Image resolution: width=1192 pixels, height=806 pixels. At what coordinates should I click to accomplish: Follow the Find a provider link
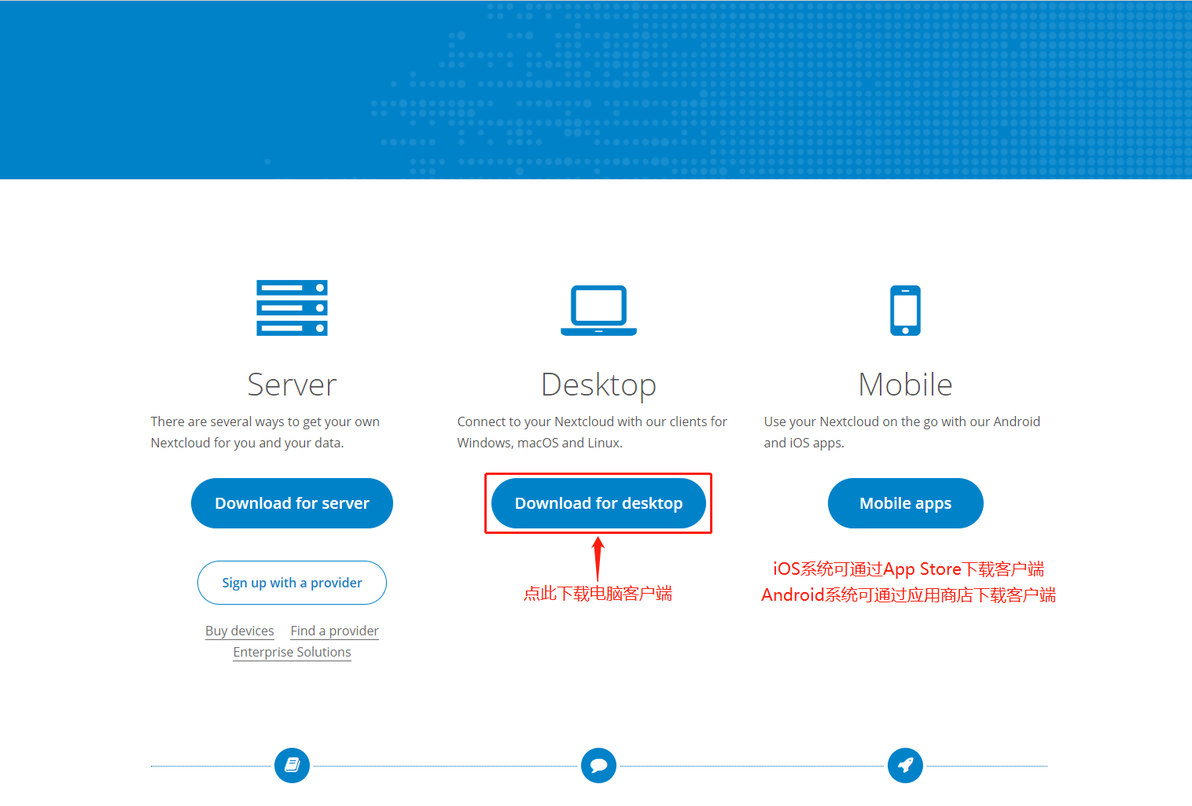(334, 631)
